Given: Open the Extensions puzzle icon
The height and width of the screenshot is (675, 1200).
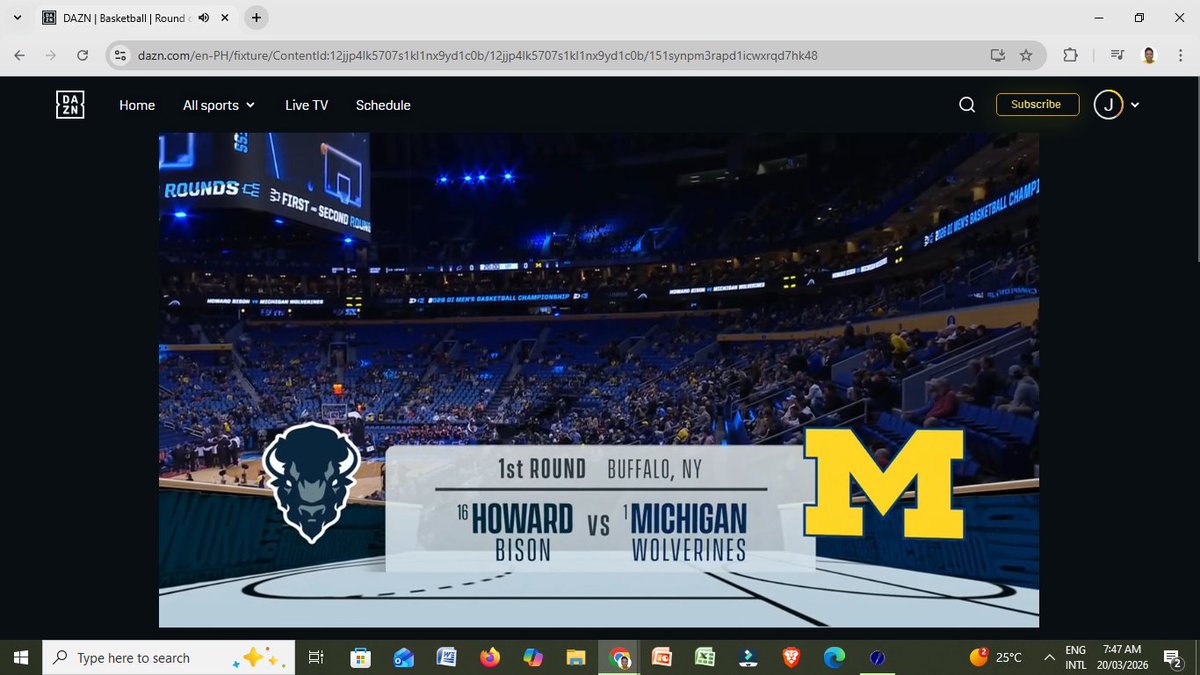Looking at the screenshot, I should coord(1070,55).
